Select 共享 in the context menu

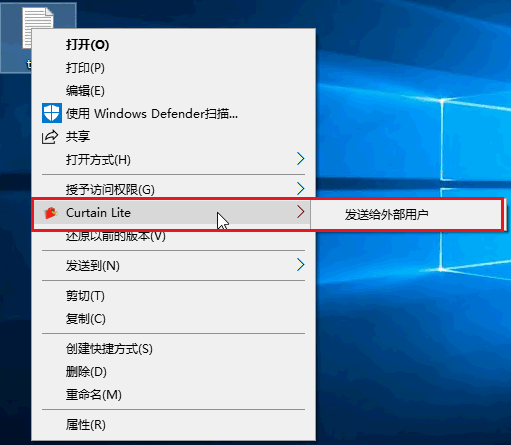(173, 137)
